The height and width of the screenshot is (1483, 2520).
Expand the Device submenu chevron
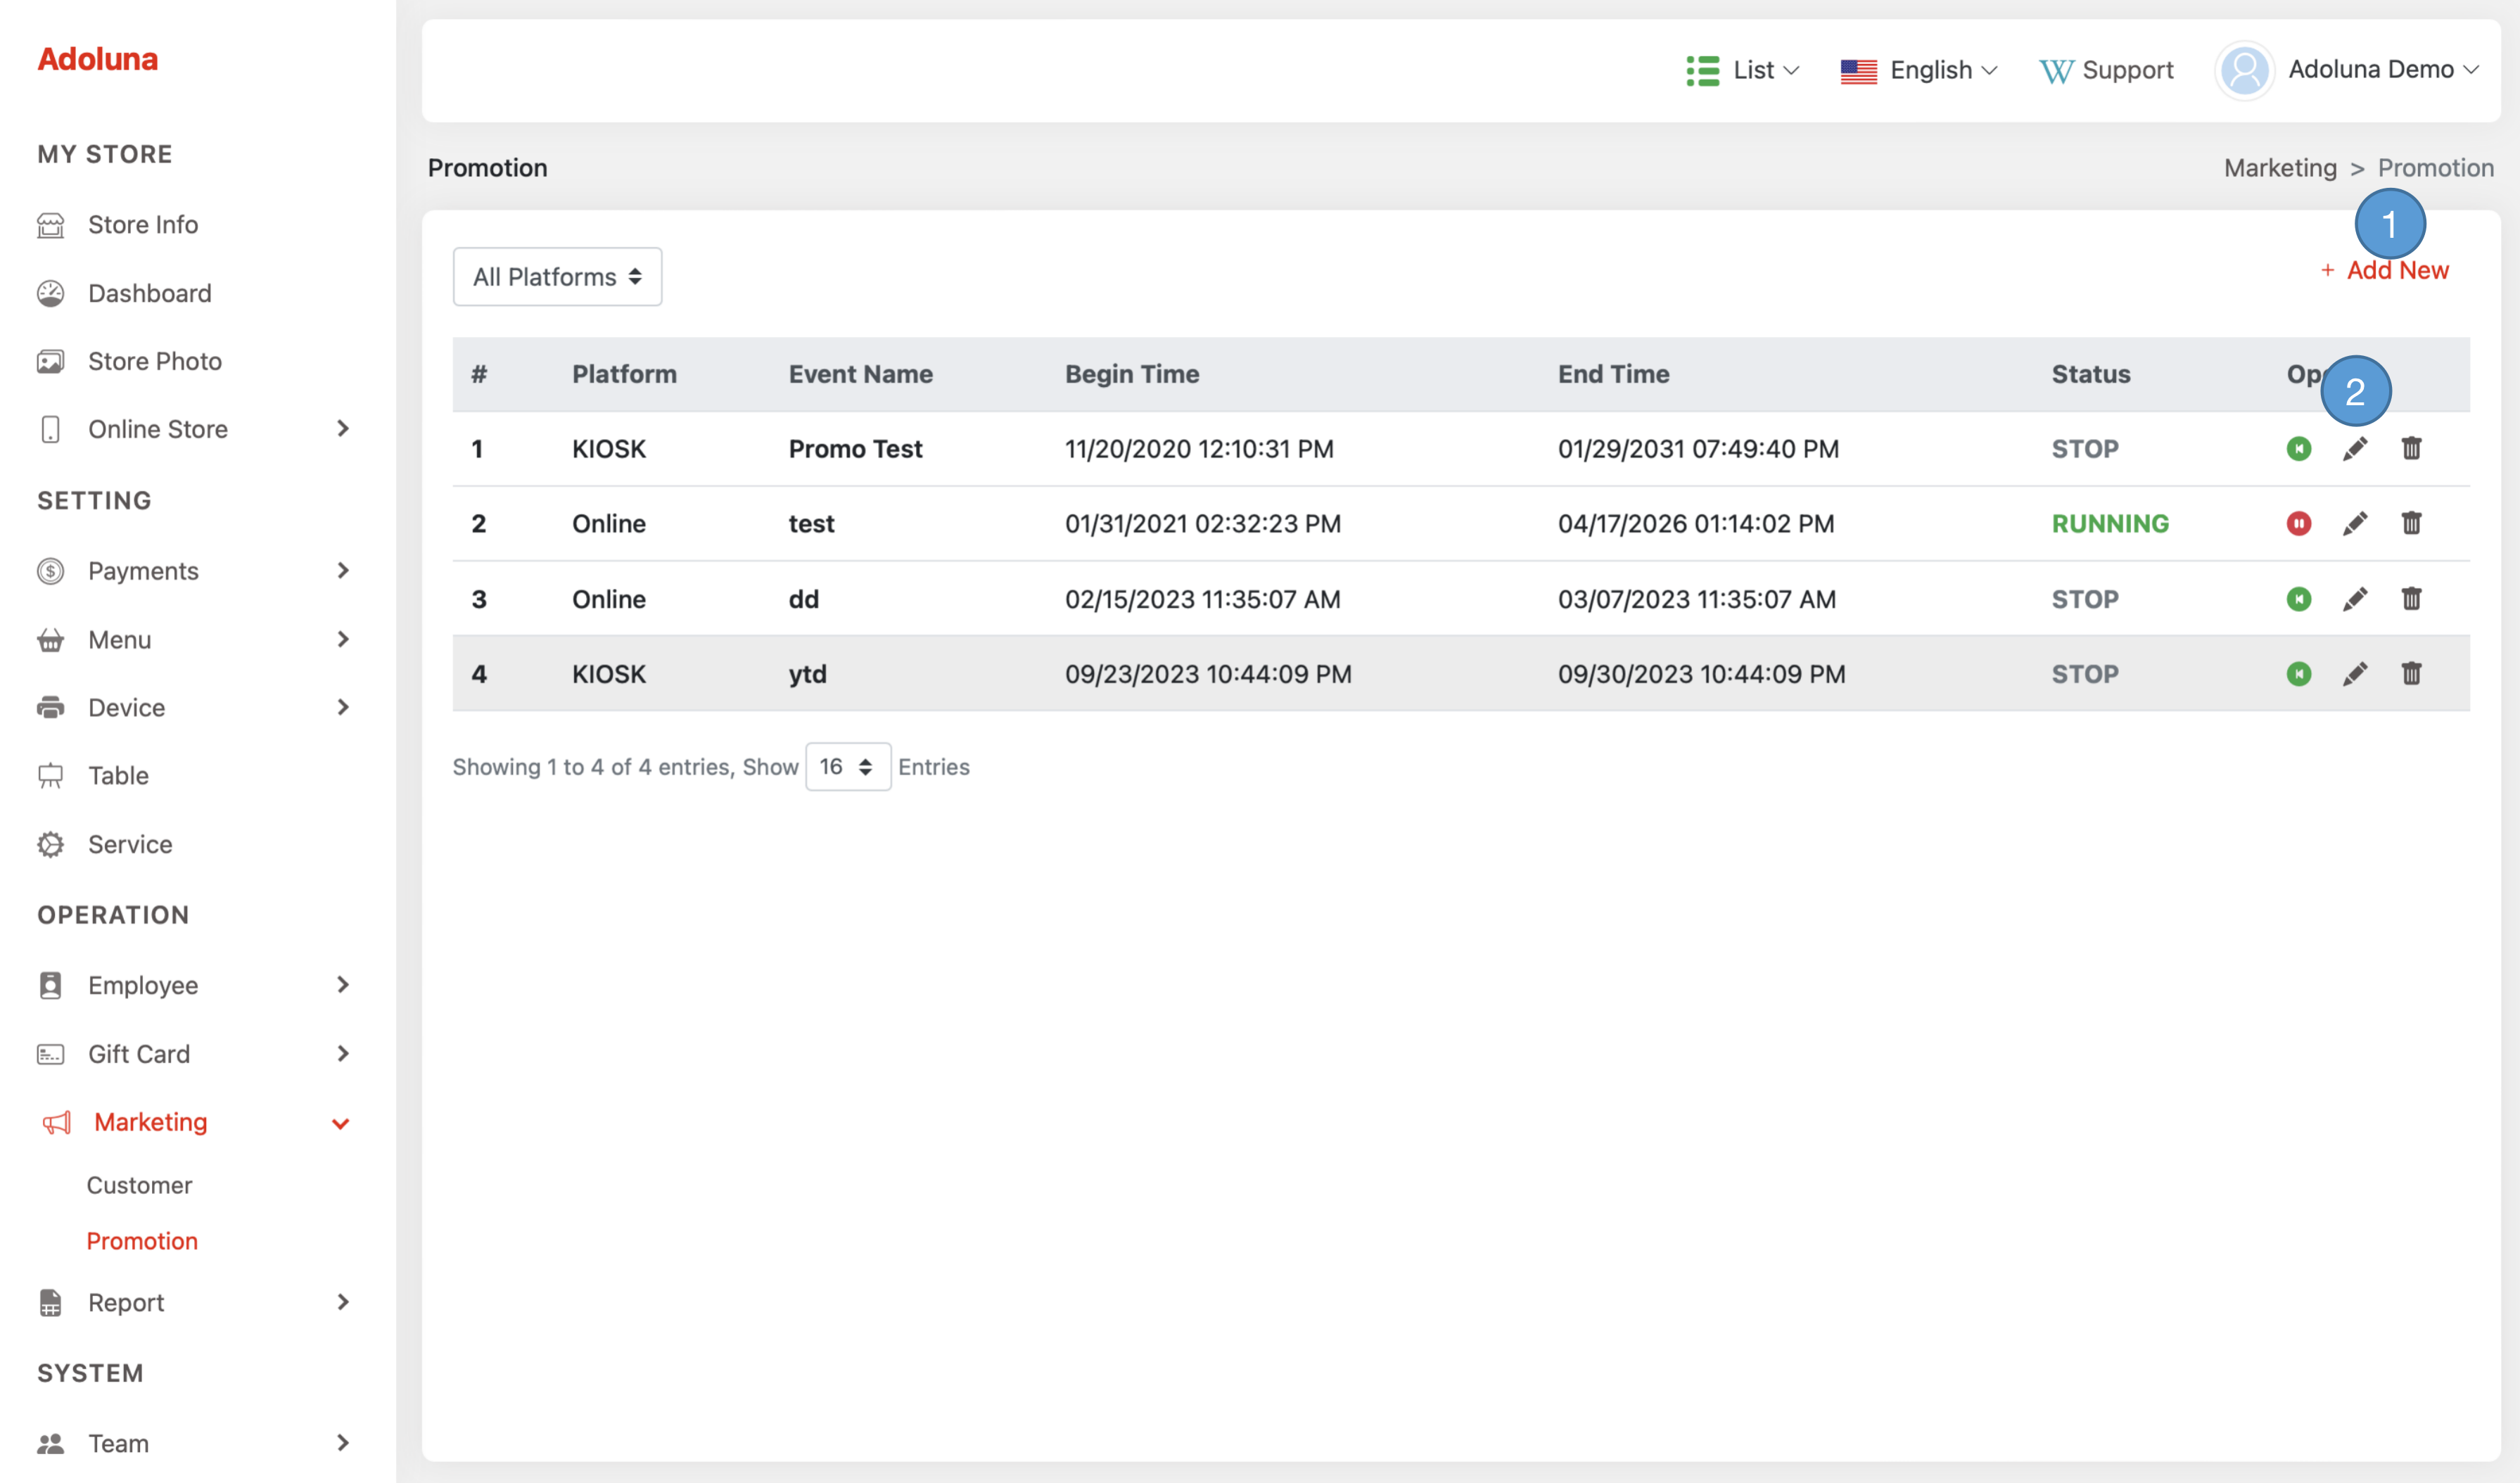coord(343,708)
